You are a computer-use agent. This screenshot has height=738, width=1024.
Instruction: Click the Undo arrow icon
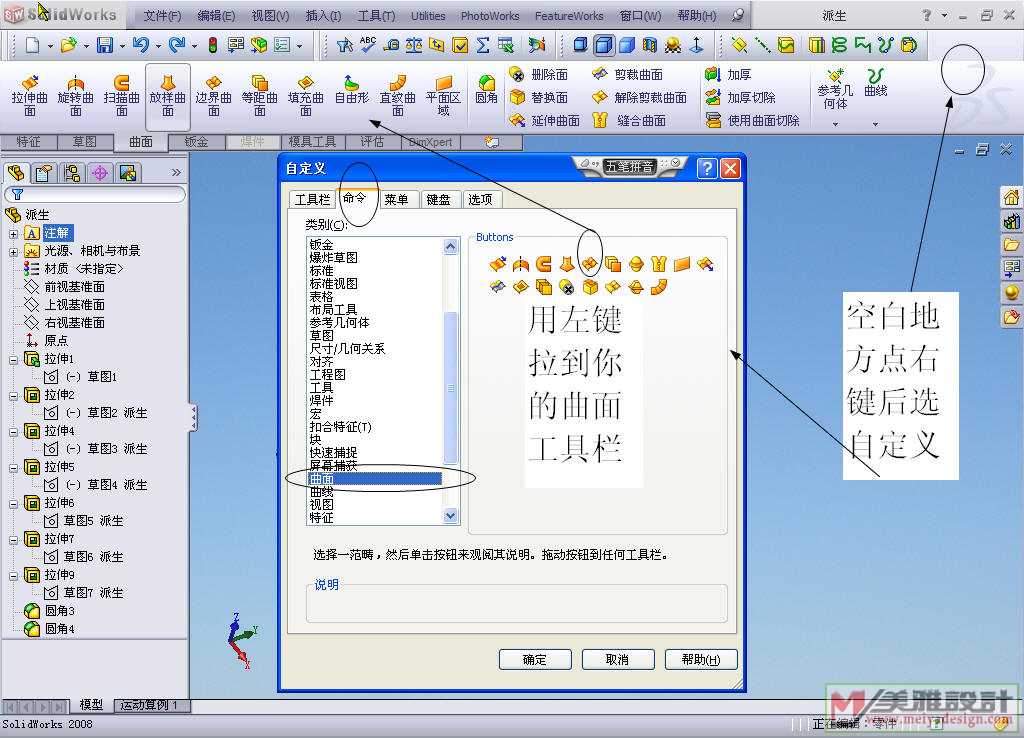(x=140, y=44)
